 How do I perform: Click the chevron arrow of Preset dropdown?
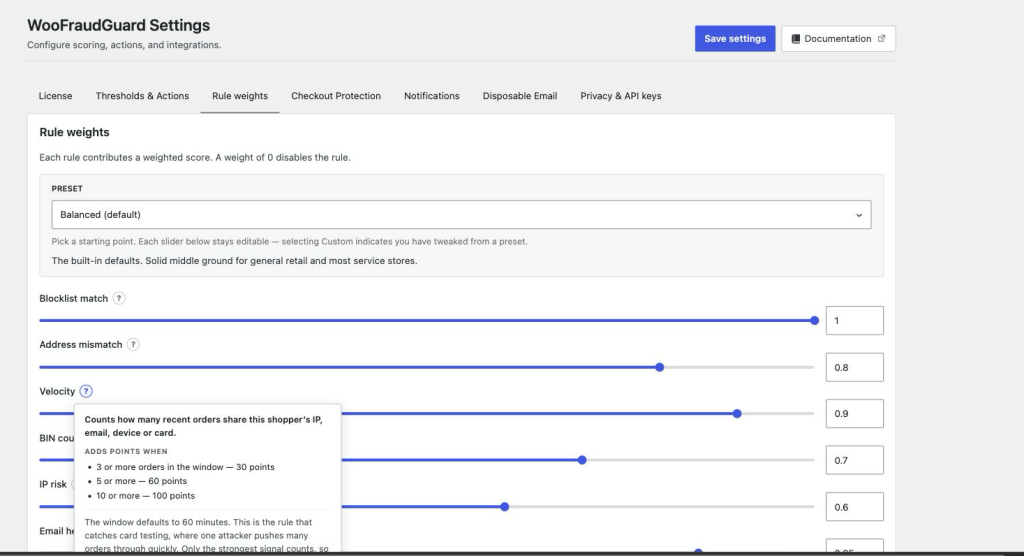(x=859, y=215)
